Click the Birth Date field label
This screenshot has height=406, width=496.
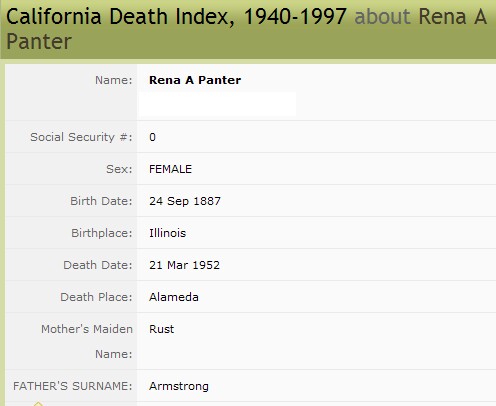[x=101, y=201]
